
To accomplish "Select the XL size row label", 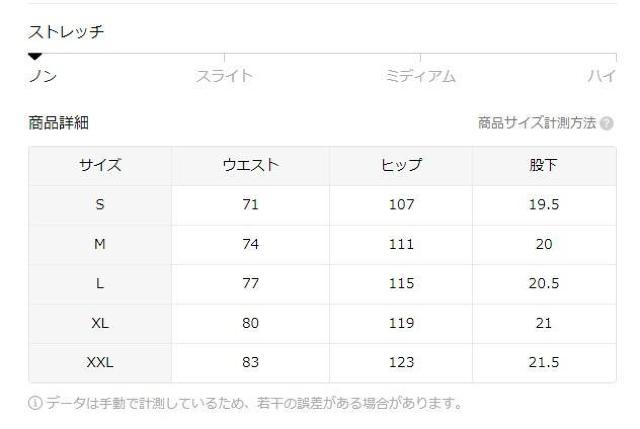I will pos(100,323).
